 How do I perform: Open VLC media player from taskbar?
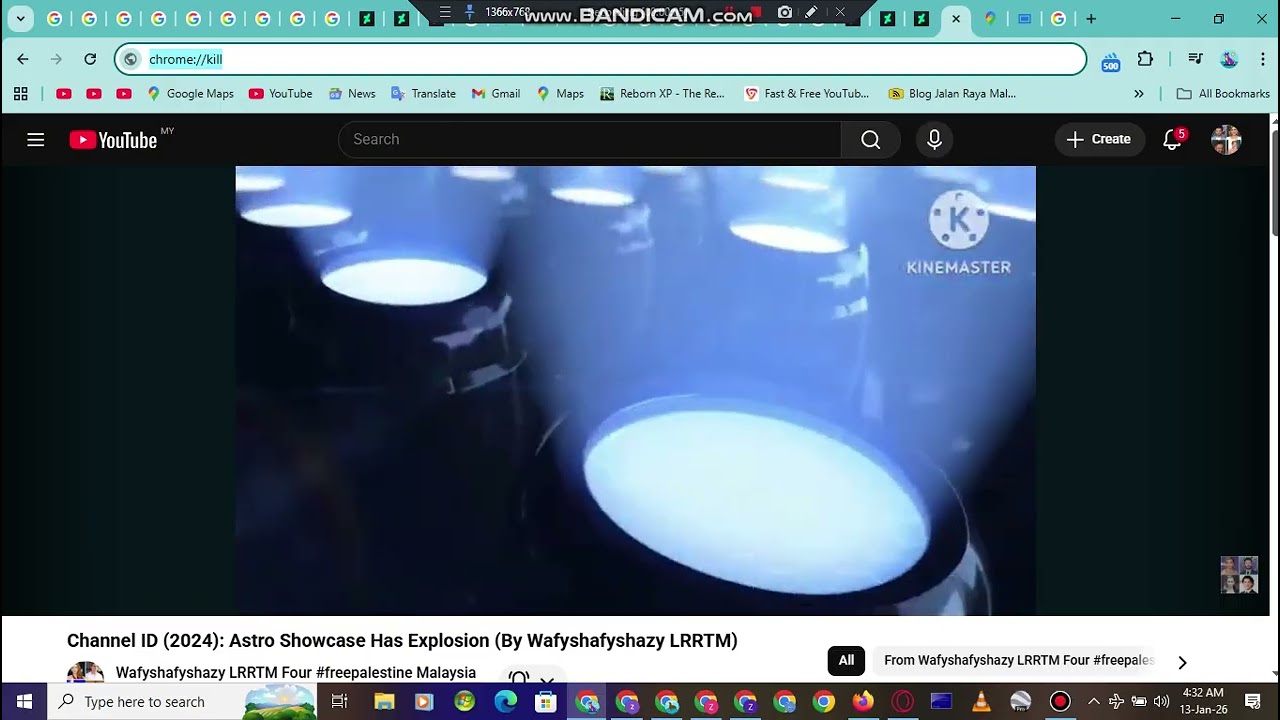[x=981, y=701]
